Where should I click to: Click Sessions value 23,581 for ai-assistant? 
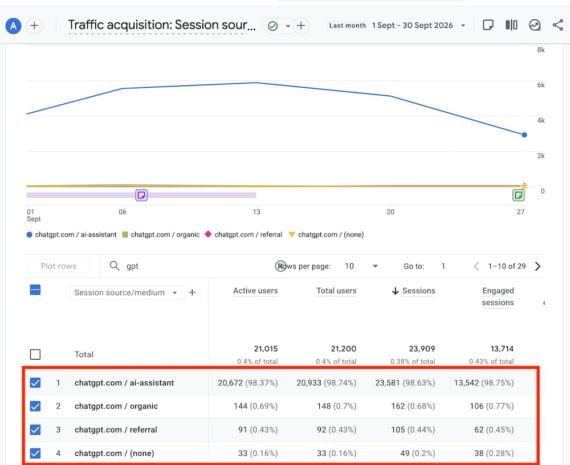tap(388, 383)
